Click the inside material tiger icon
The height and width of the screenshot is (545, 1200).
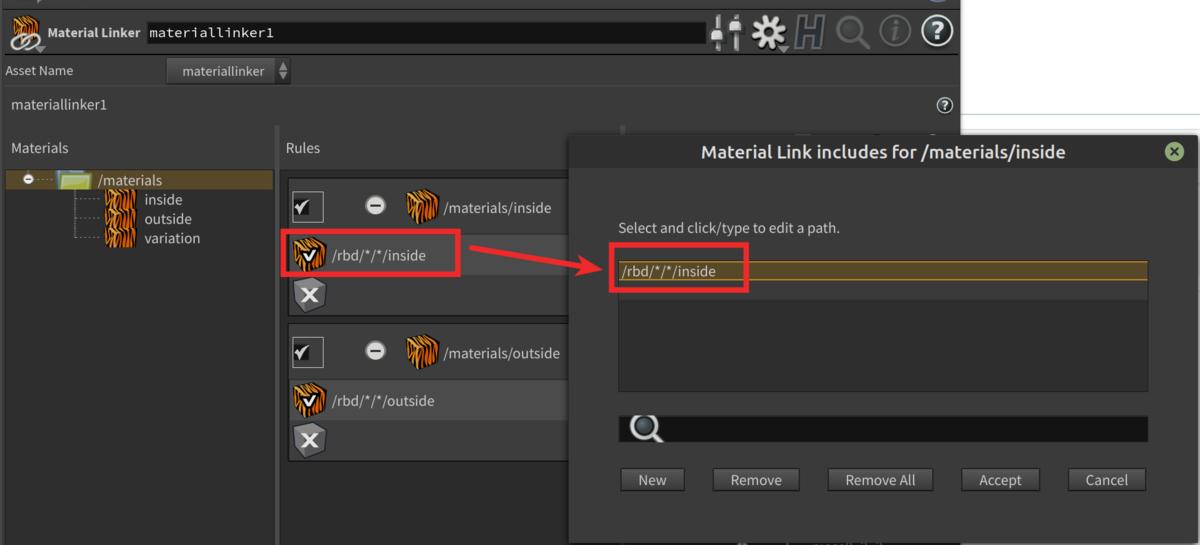pos(120,200)
